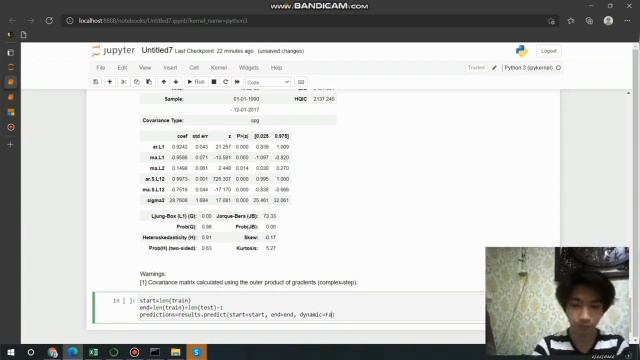Insert a cell below with the plus icon
The image size is (640, 360).
109,82
